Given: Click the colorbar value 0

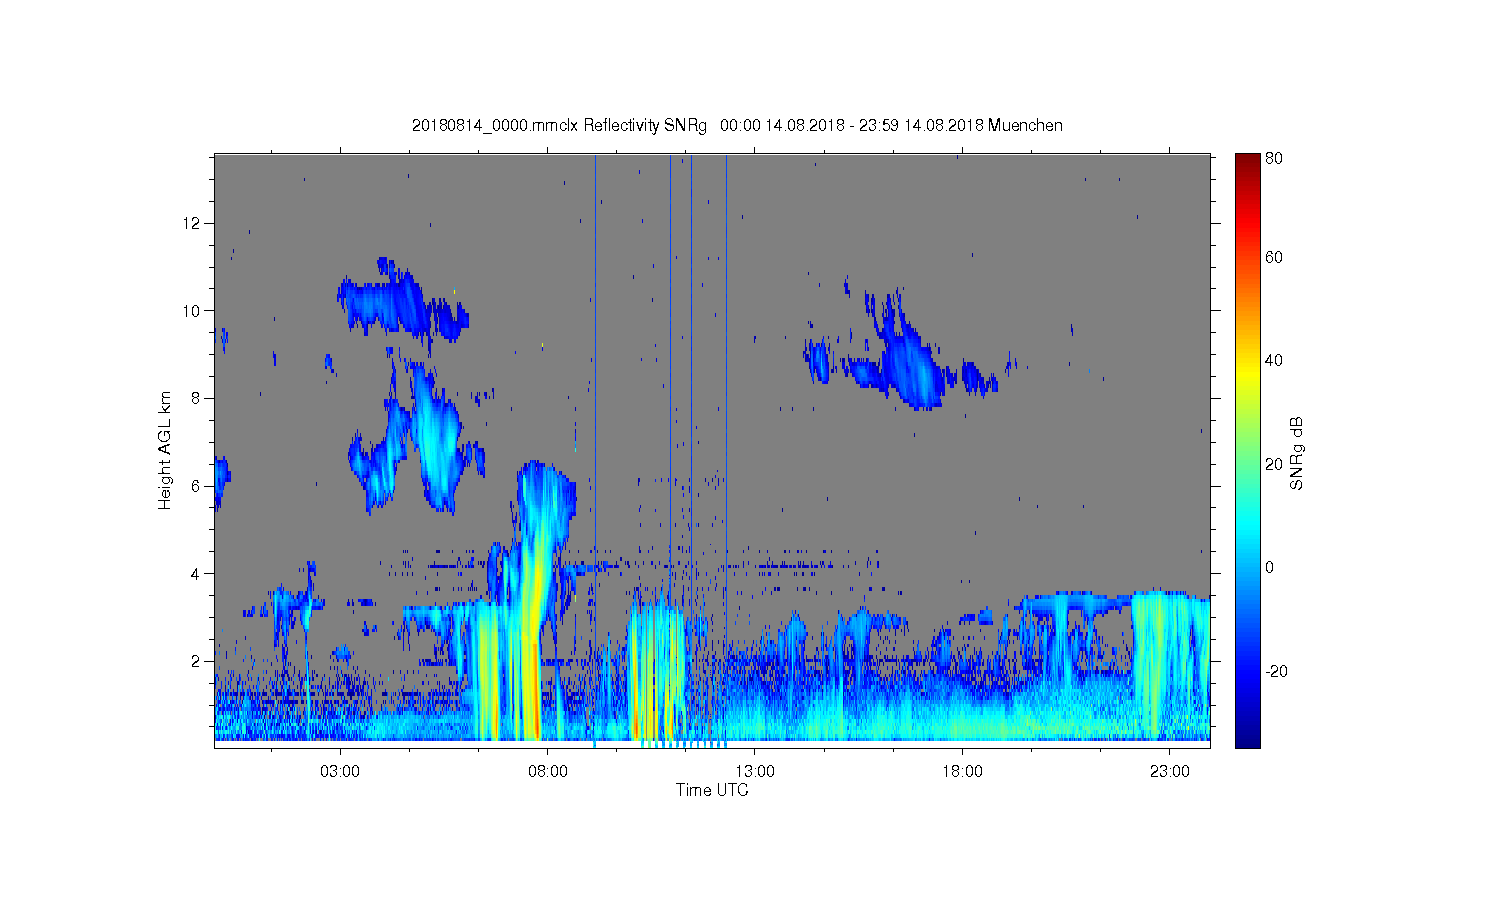Looking at the screenshot, I should pos(1270,567).
